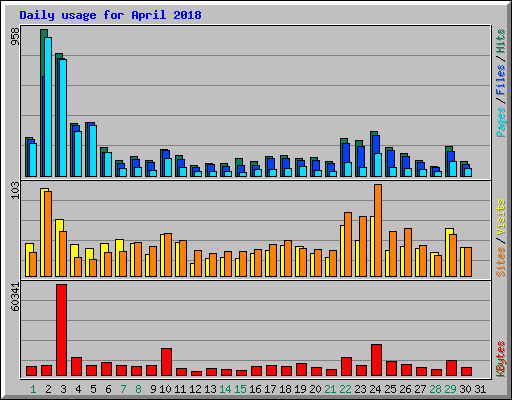This screenshot has width=512, height=400.
Task: Click day 25 on the x-axis
Action: [x=390, y=389]
